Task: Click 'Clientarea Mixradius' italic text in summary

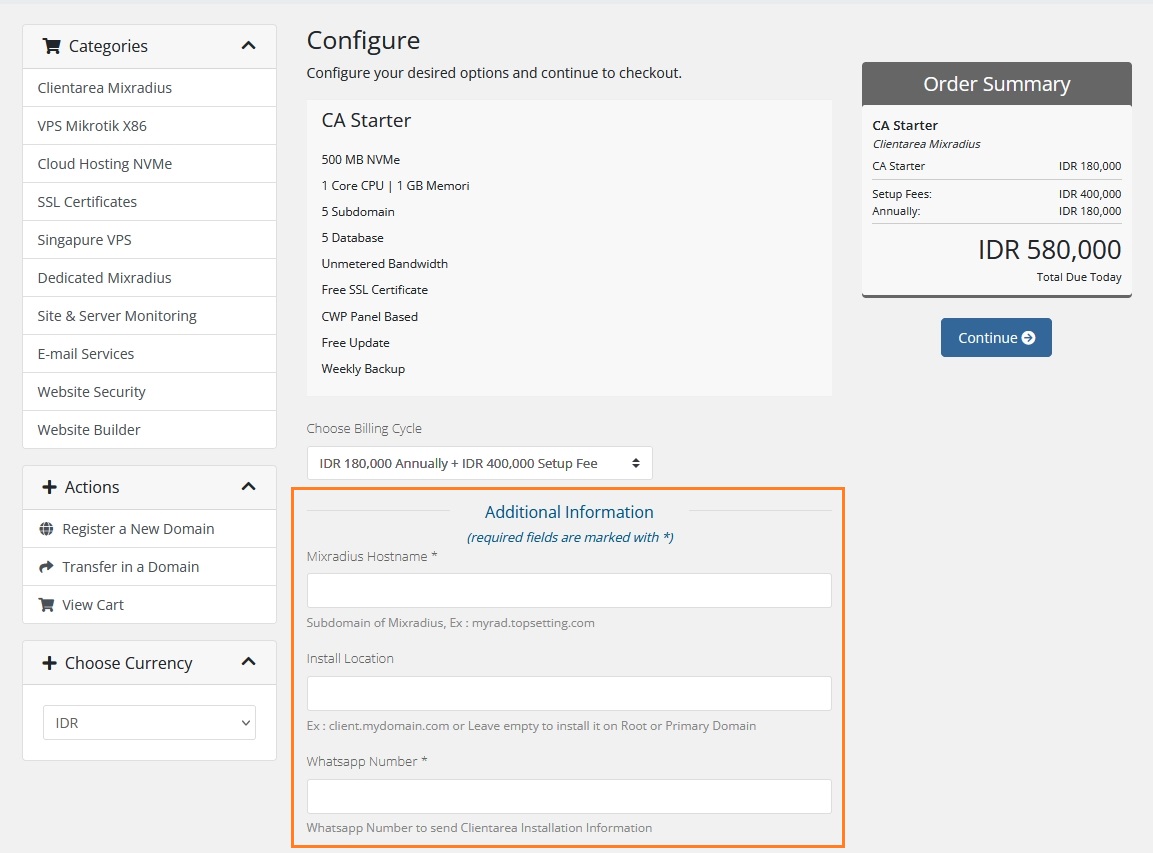Action: (x=927, y=144)
